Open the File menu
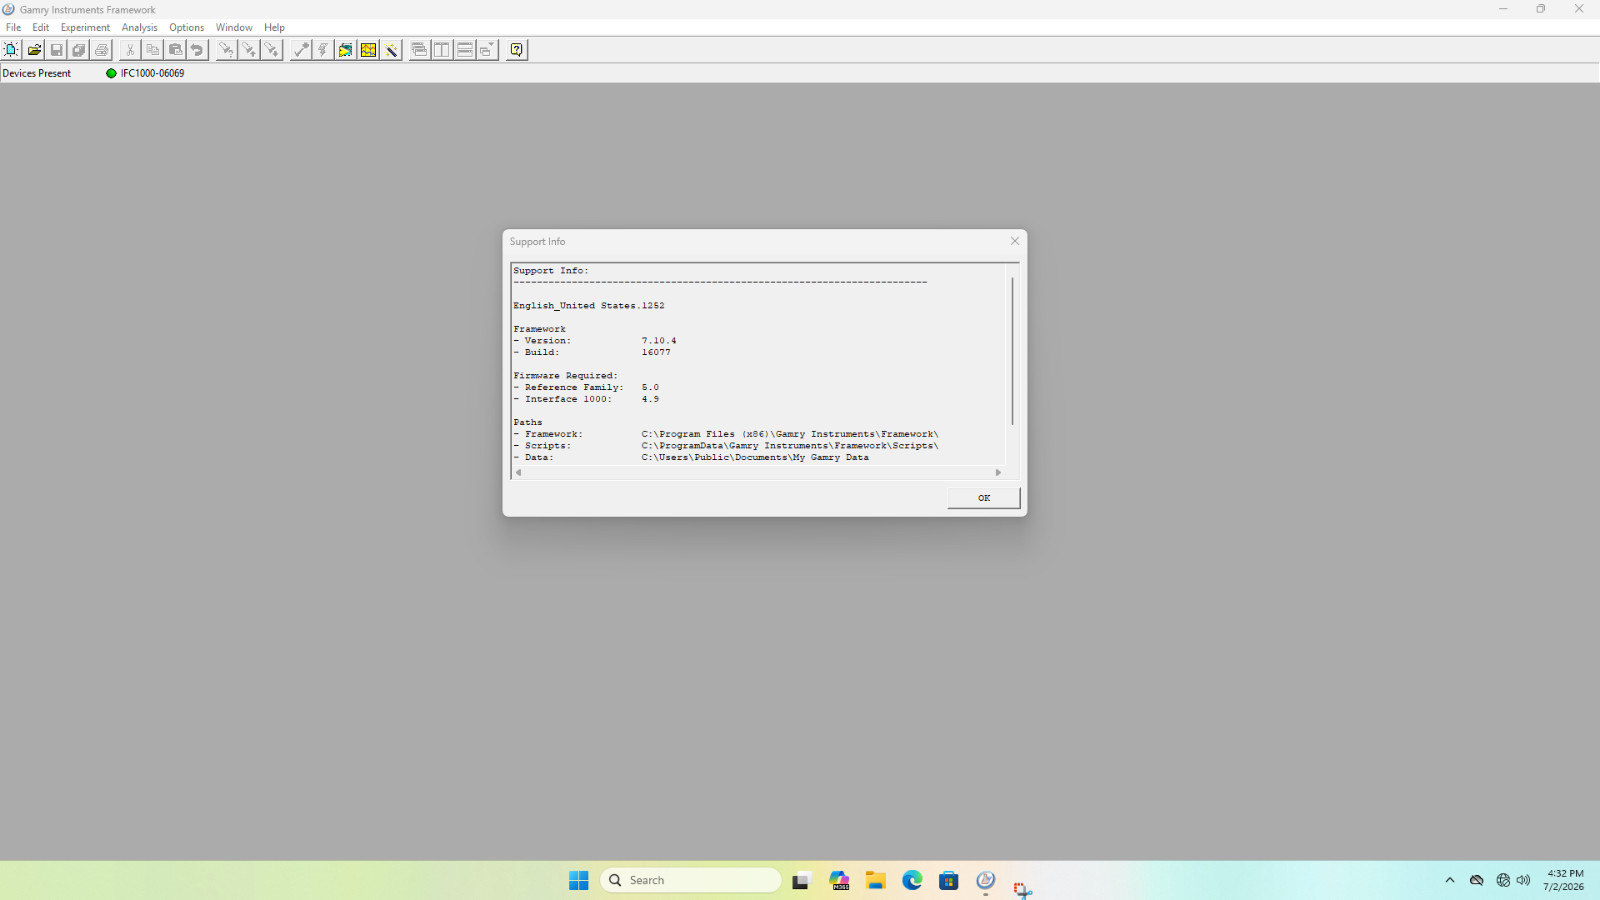1600x900 pixels. tap(14, 27)
